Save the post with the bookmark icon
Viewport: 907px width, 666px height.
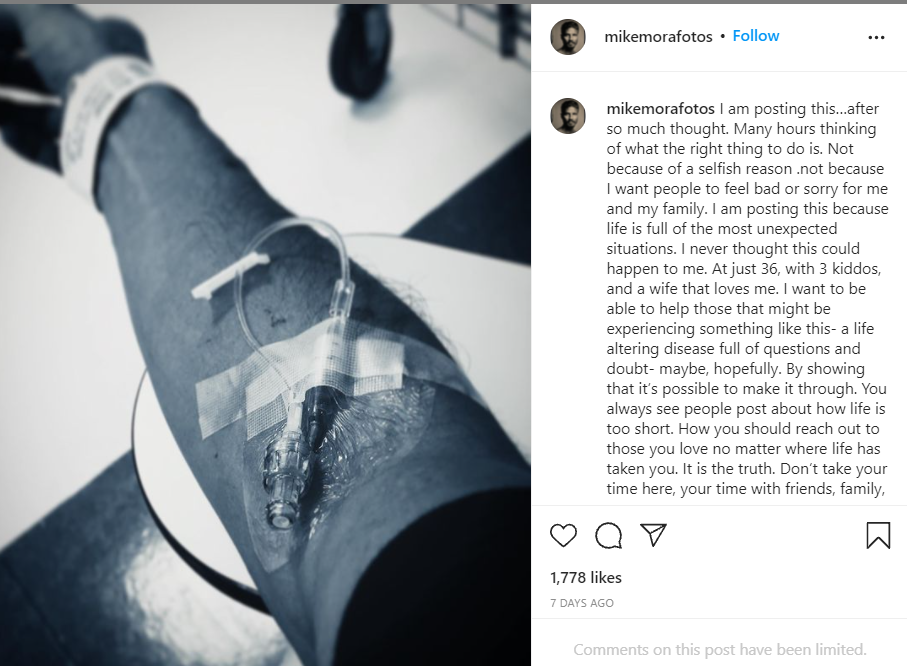(878, 535)
